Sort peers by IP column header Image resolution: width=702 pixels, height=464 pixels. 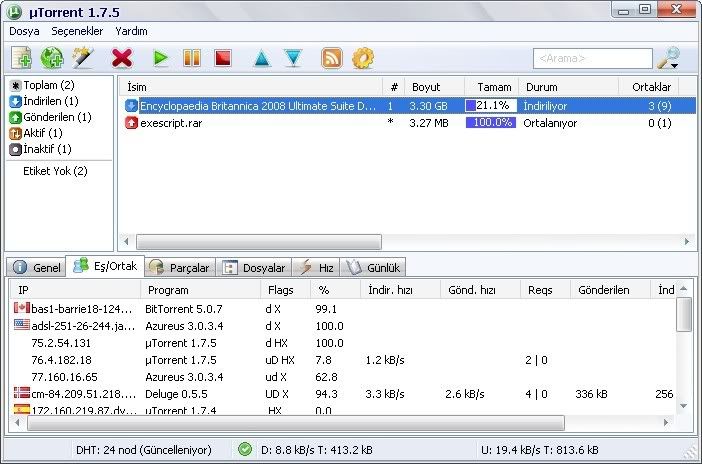coord(75,290)
